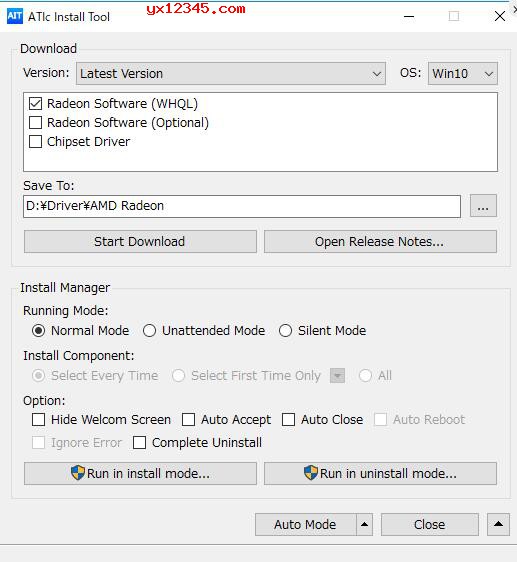
Task: Enable Auto Accept option
Action: click(189, 419)
